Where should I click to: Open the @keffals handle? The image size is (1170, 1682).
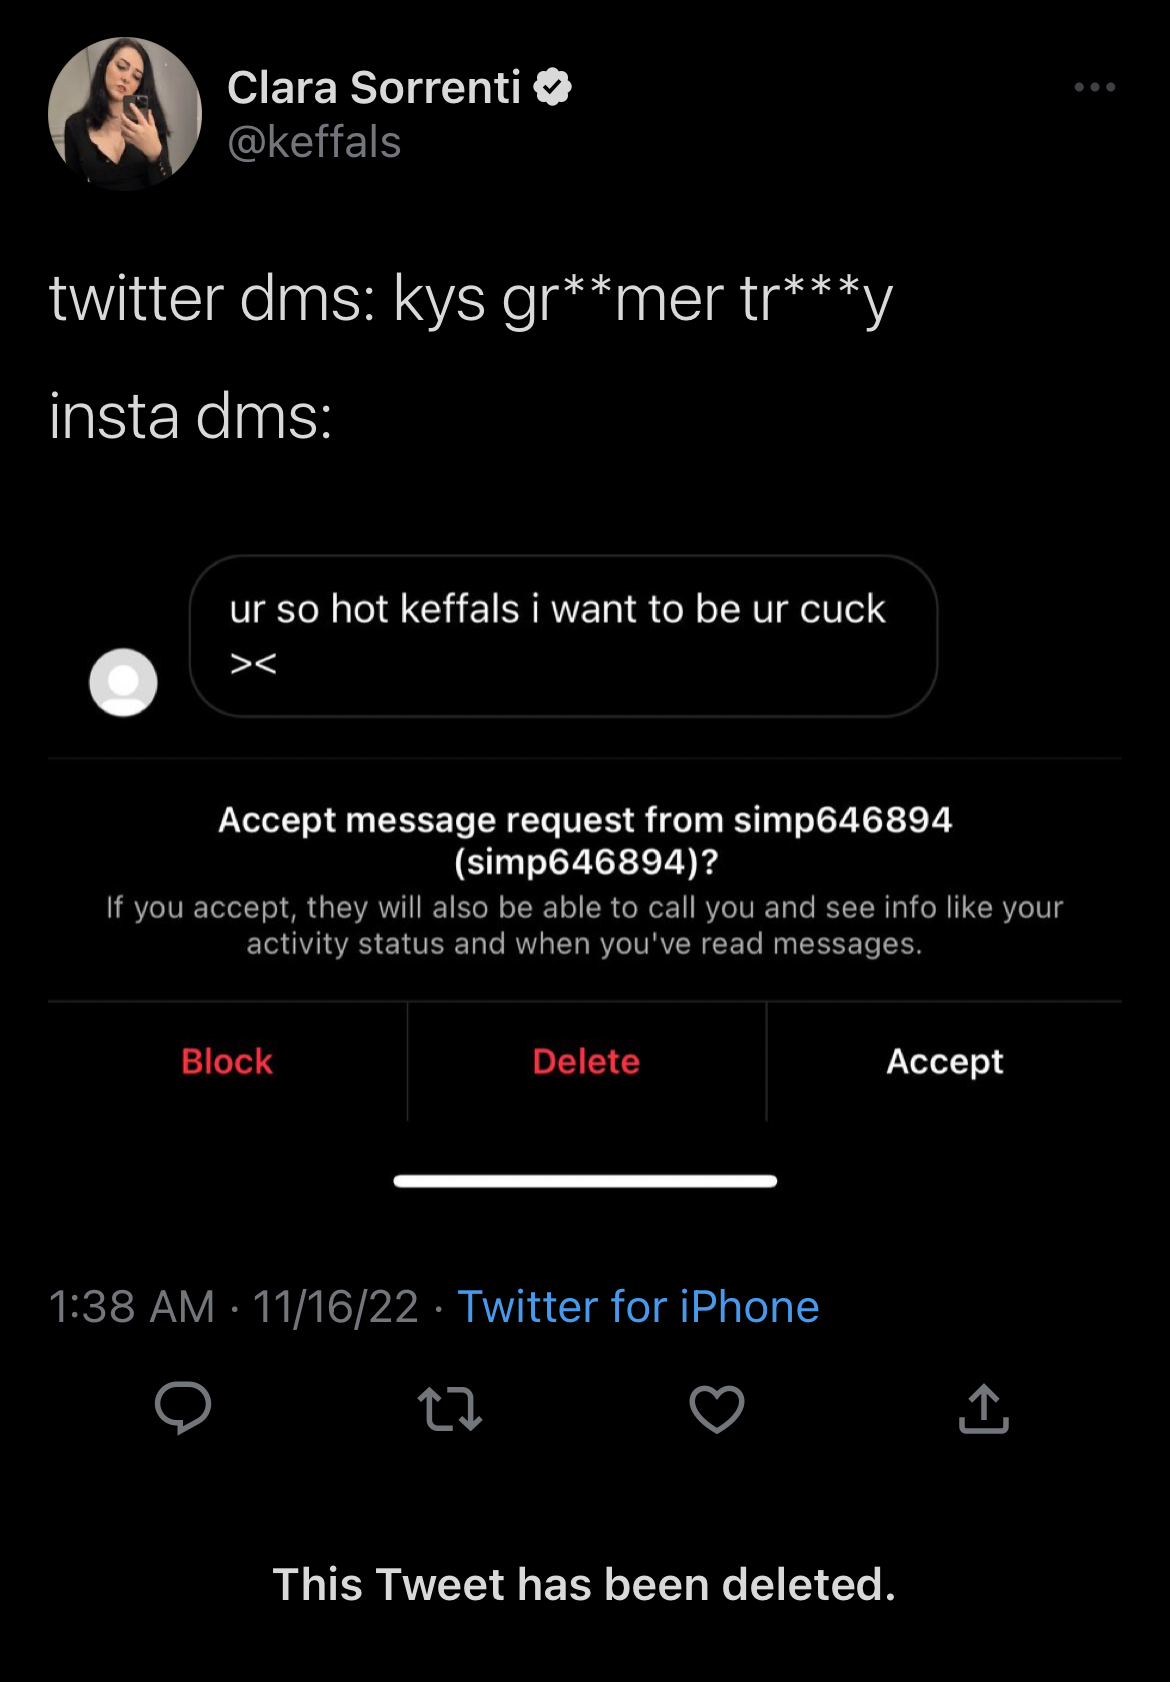314,142
